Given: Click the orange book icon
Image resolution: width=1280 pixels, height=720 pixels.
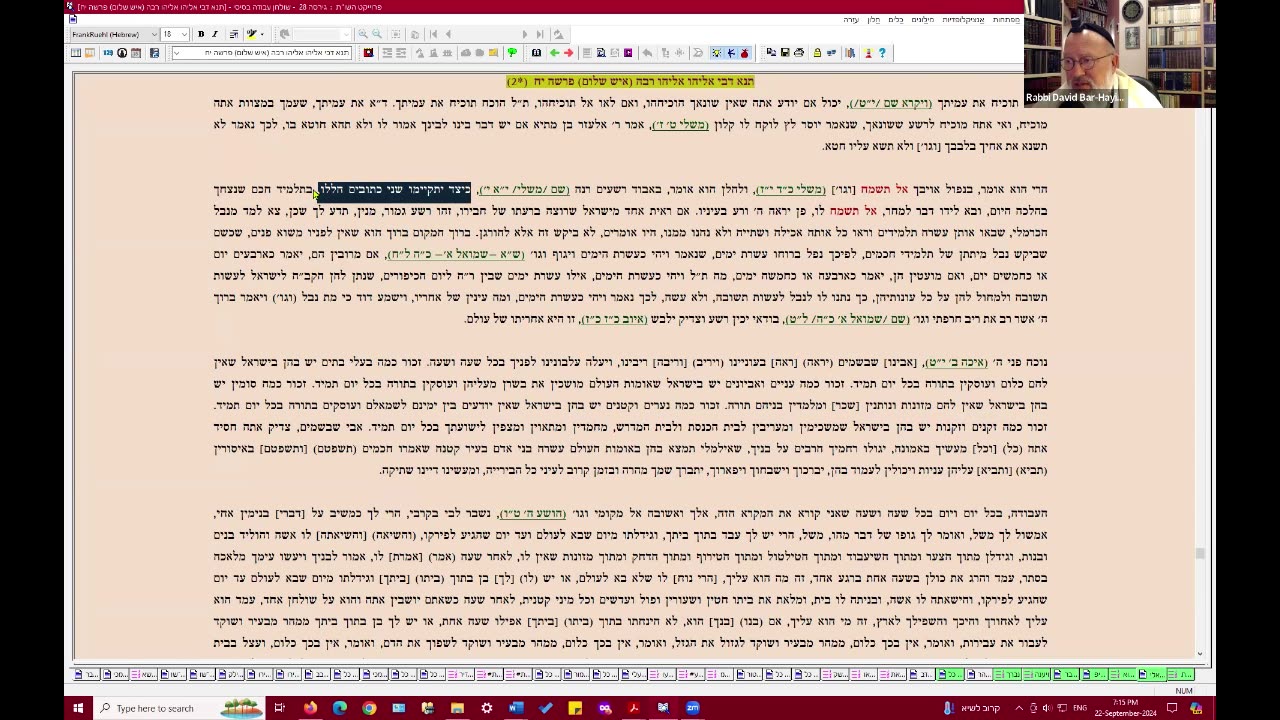Looking at the screenshot, I should (90, 53).
